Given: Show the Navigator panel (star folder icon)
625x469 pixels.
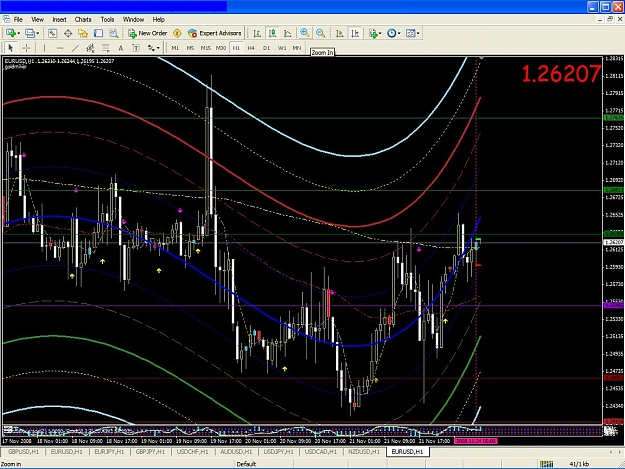Looking at the screenshot, I should point(83,33).
